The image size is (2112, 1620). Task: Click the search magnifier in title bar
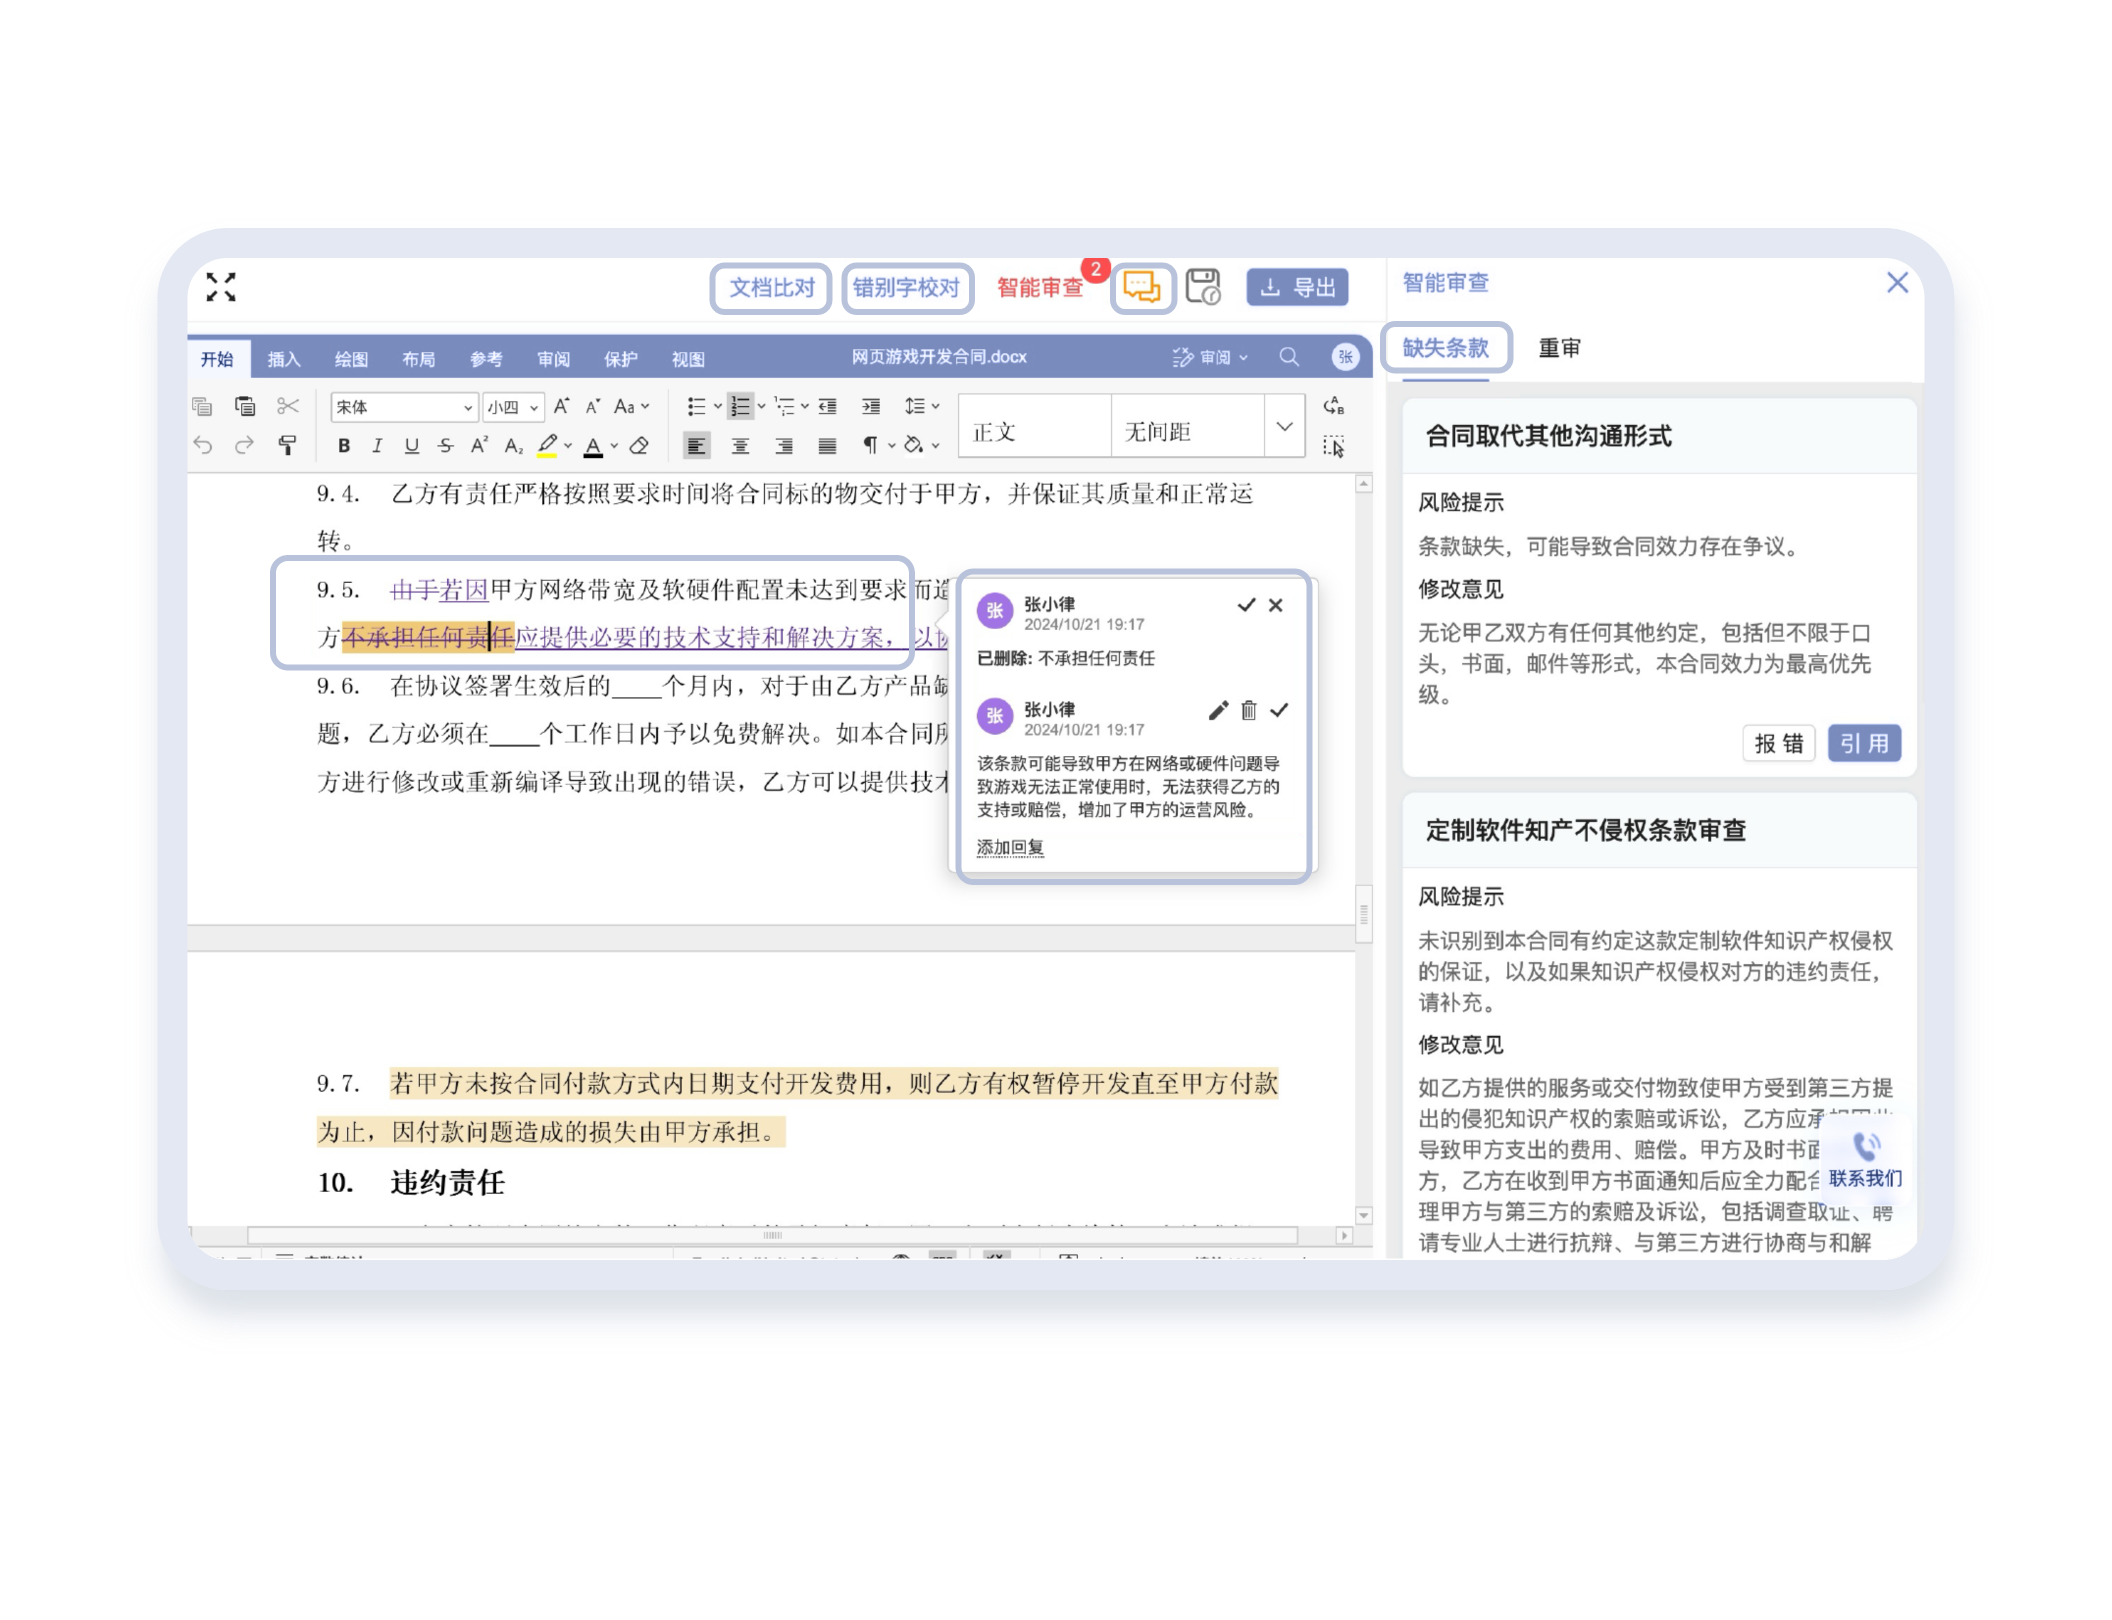click(x=1289, y=357)
